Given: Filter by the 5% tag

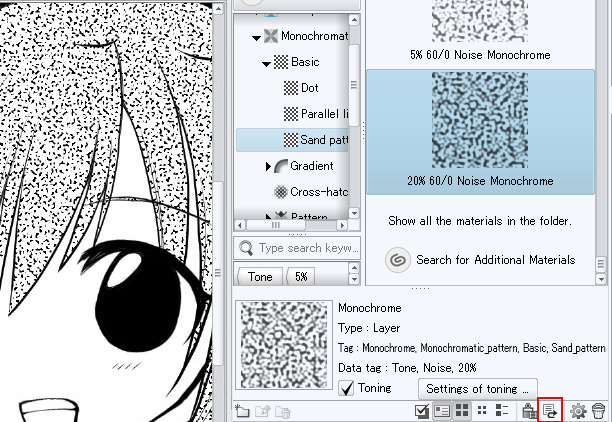Looking at the screenshot, I should point(301,277).
